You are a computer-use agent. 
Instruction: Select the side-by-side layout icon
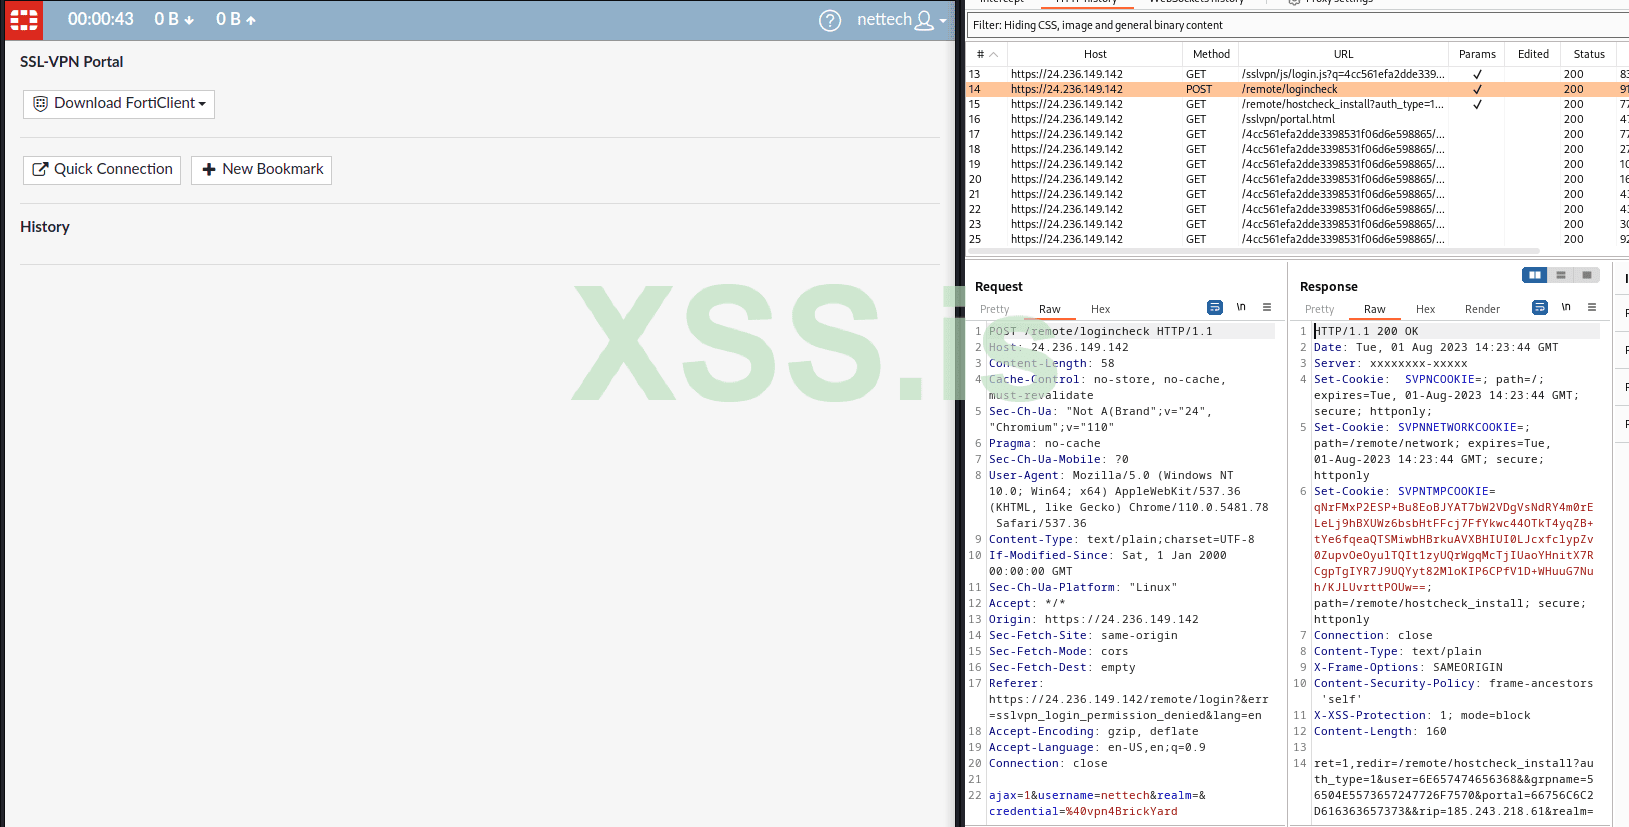(x=1534, y=275)
